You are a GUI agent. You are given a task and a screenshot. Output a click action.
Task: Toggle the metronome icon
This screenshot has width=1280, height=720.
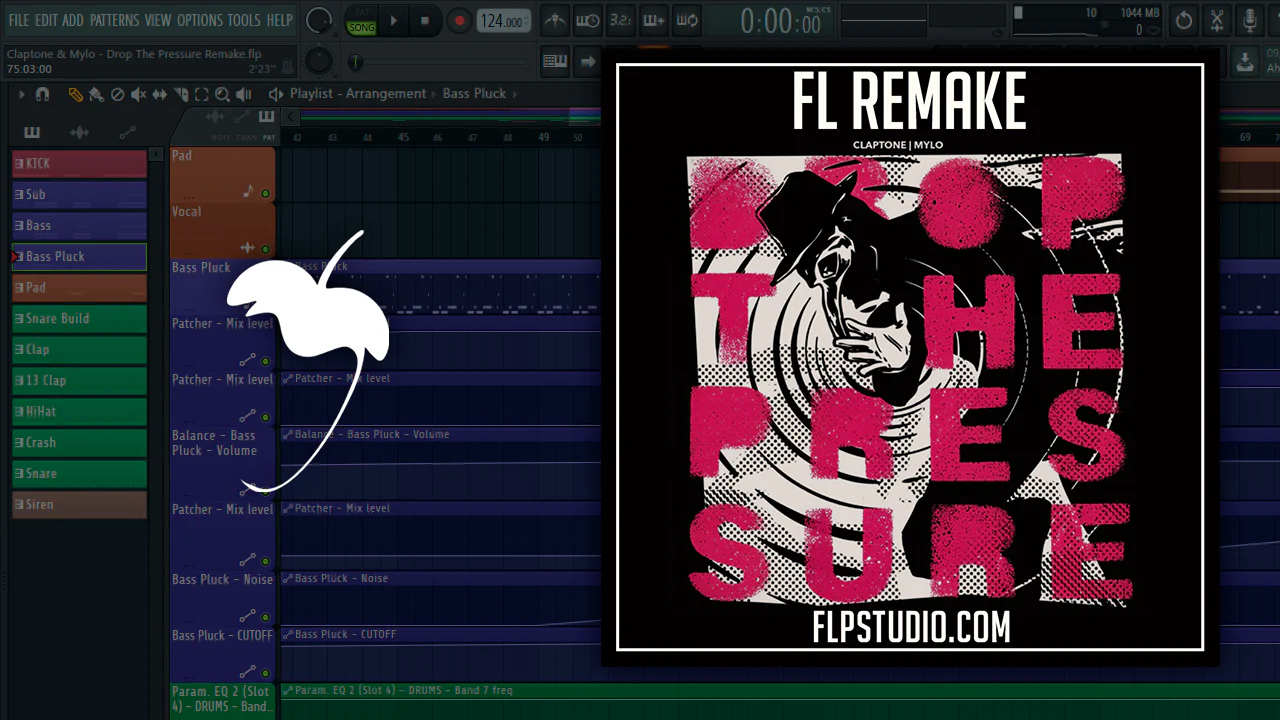click(x=556, y=20)
